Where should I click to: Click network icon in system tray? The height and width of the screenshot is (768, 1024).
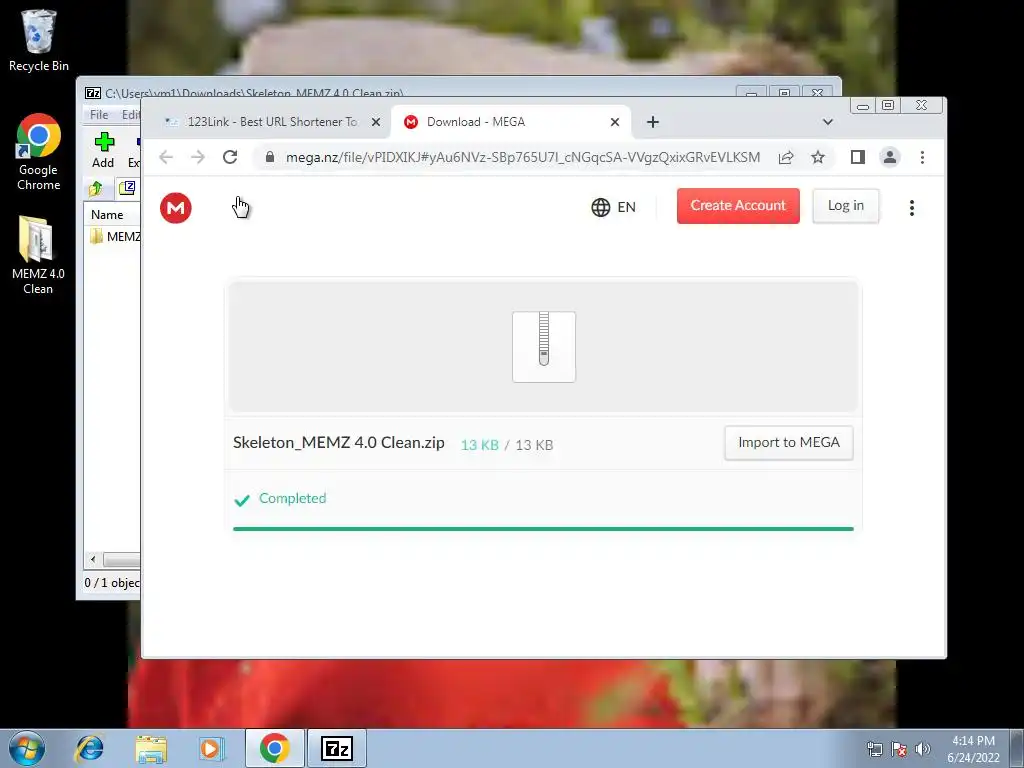coord(875,749)
